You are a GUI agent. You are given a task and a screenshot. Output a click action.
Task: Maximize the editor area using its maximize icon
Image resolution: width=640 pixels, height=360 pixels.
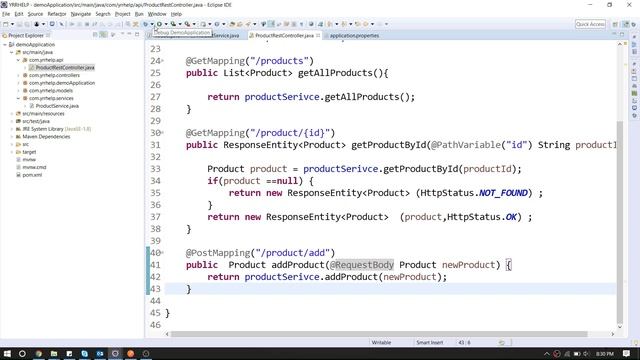click(622, 35)
